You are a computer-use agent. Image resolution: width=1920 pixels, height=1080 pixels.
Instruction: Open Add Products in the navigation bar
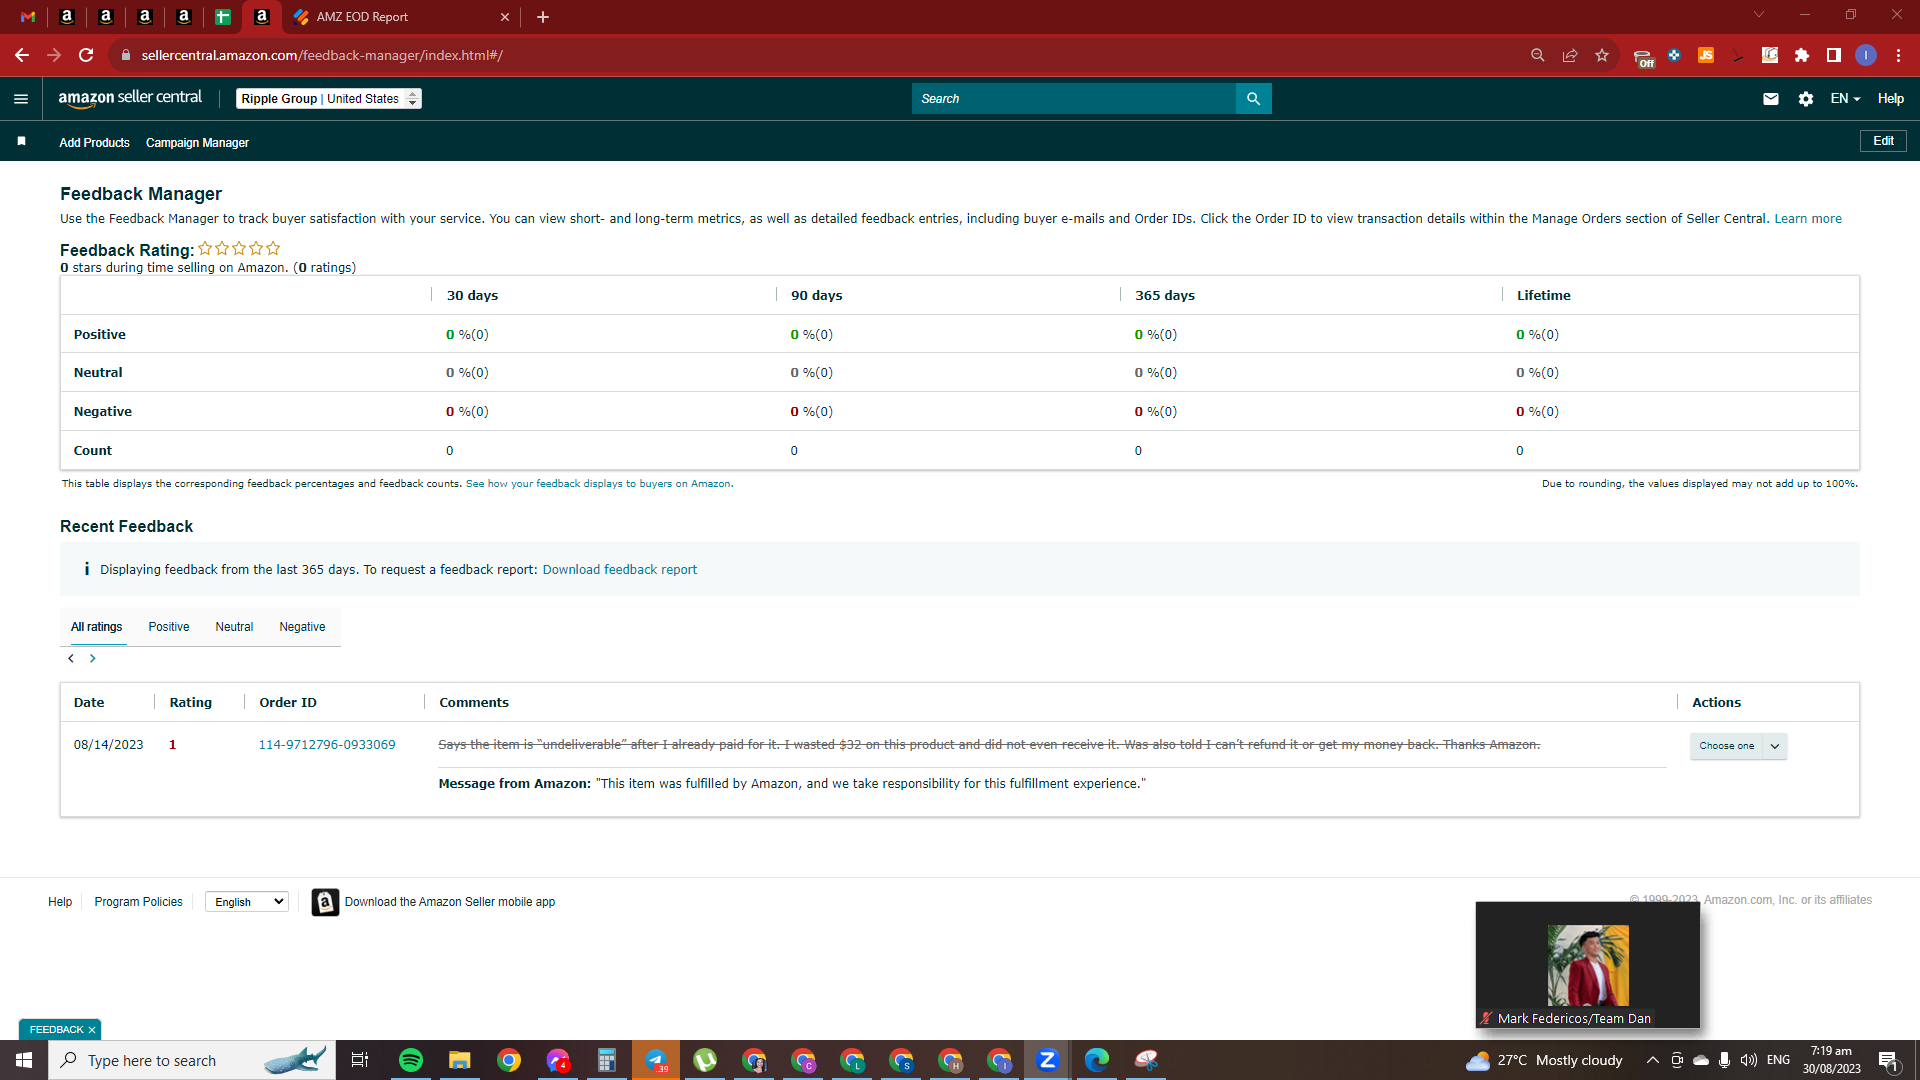click(x=94, y=143)
